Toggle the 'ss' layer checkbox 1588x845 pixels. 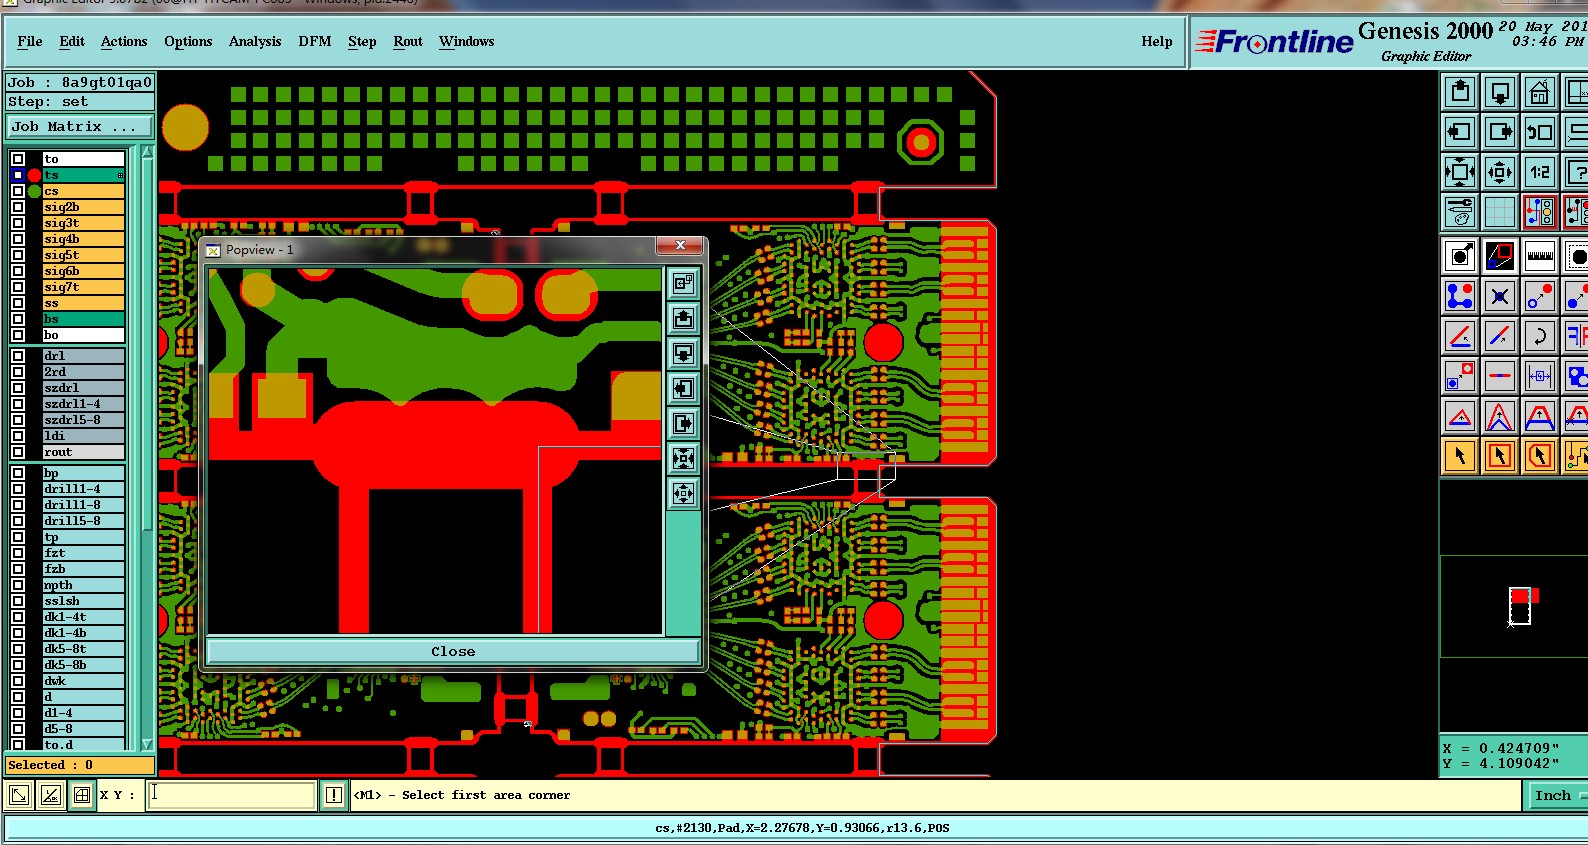18,303
